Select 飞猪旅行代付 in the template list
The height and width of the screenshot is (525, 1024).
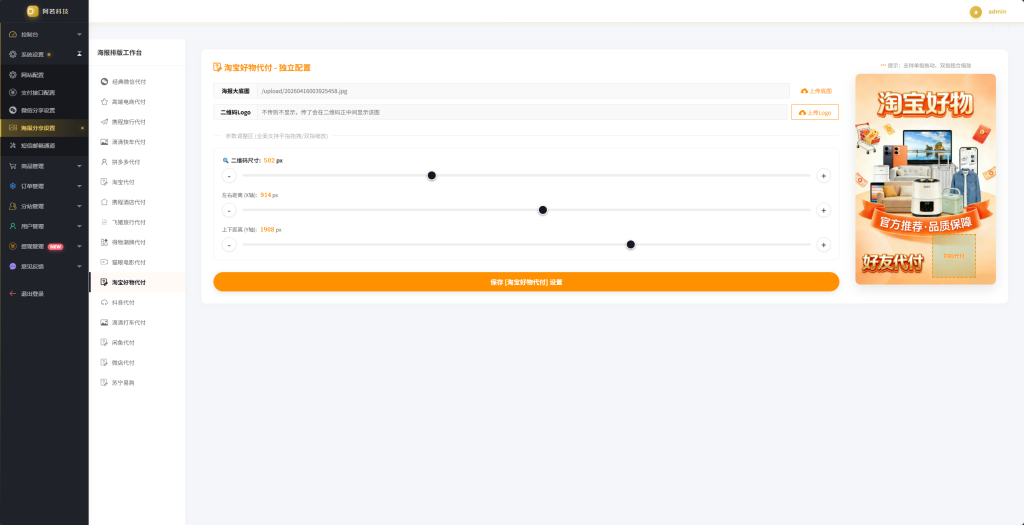[137, 222]
